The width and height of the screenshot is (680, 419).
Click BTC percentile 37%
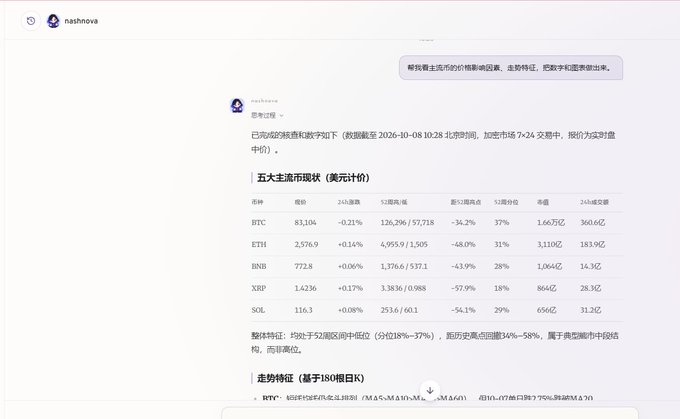point(501,223)
